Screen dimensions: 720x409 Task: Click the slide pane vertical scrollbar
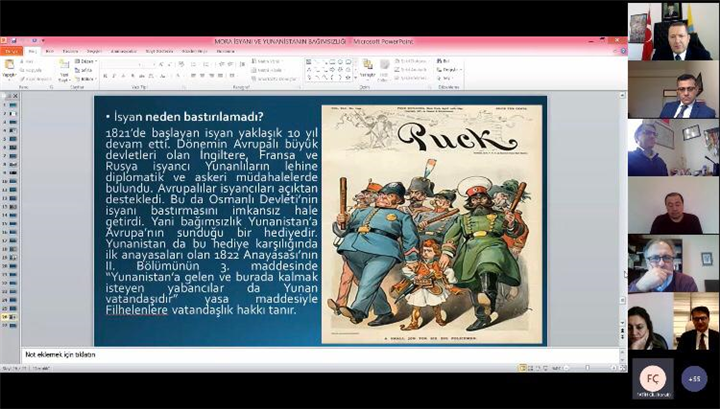tap(623, 207)
